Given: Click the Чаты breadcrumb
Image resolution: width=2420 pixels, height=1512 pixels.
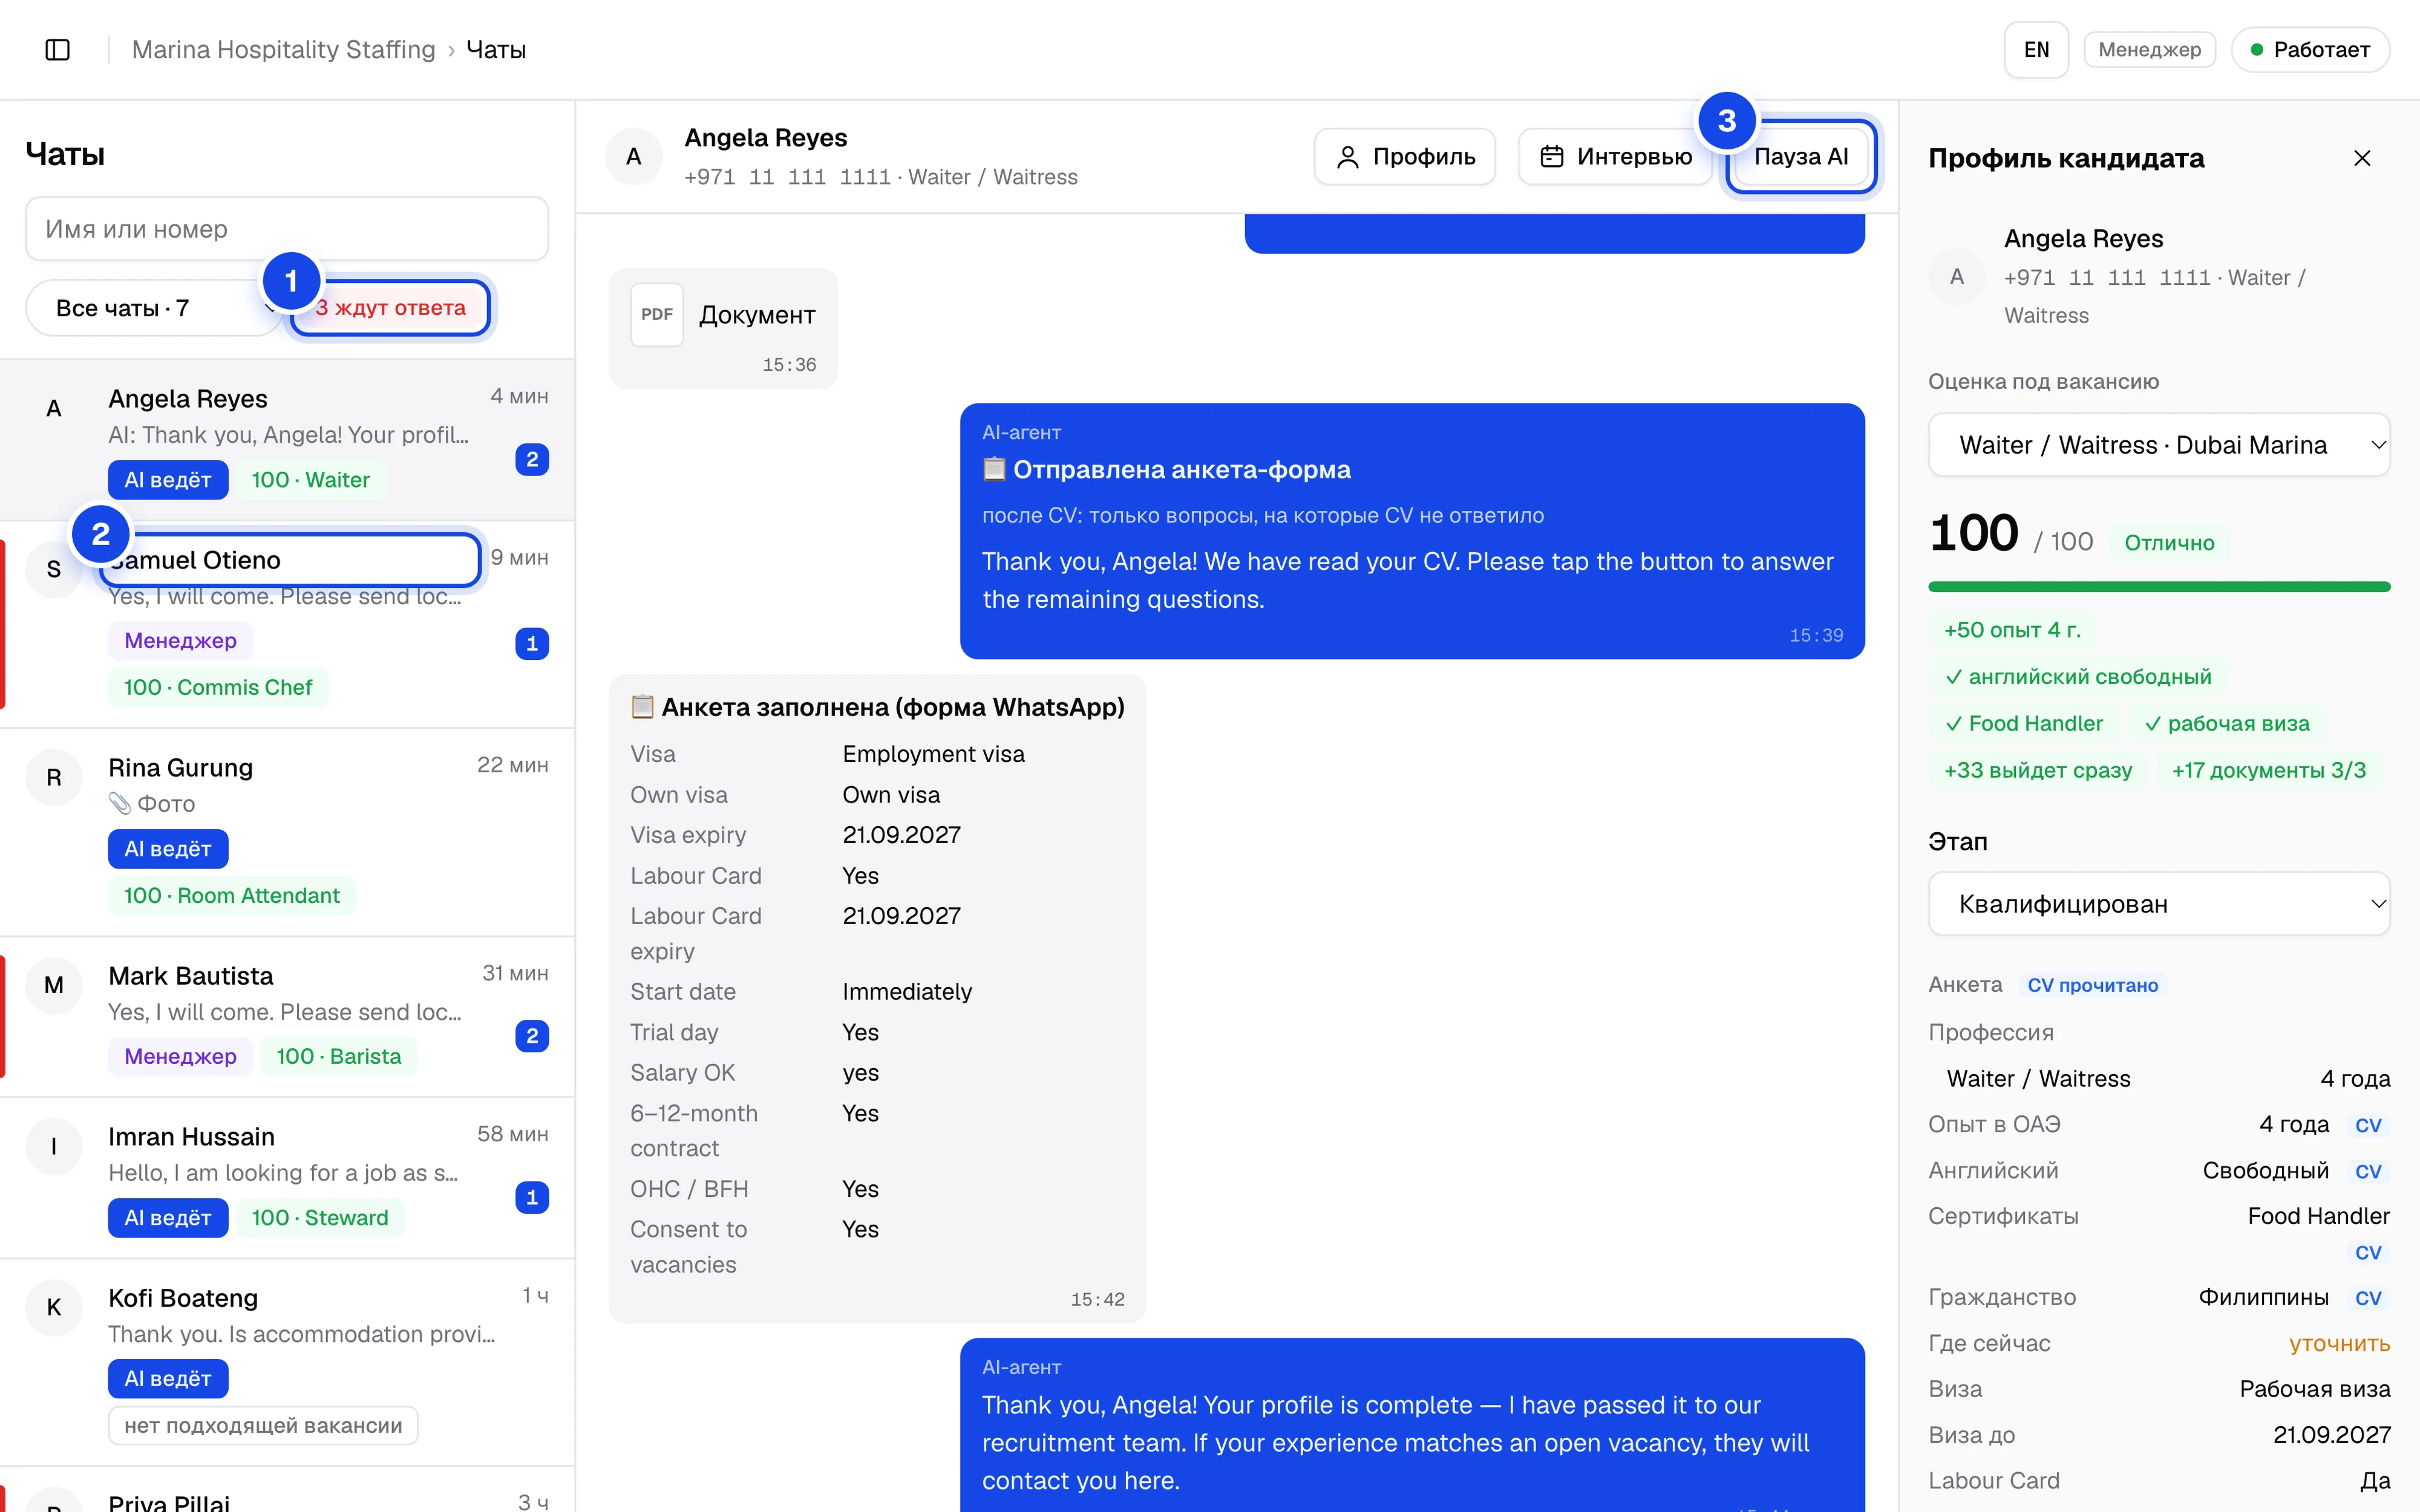Looking at the screenshot, I should (x=496, y=50).
